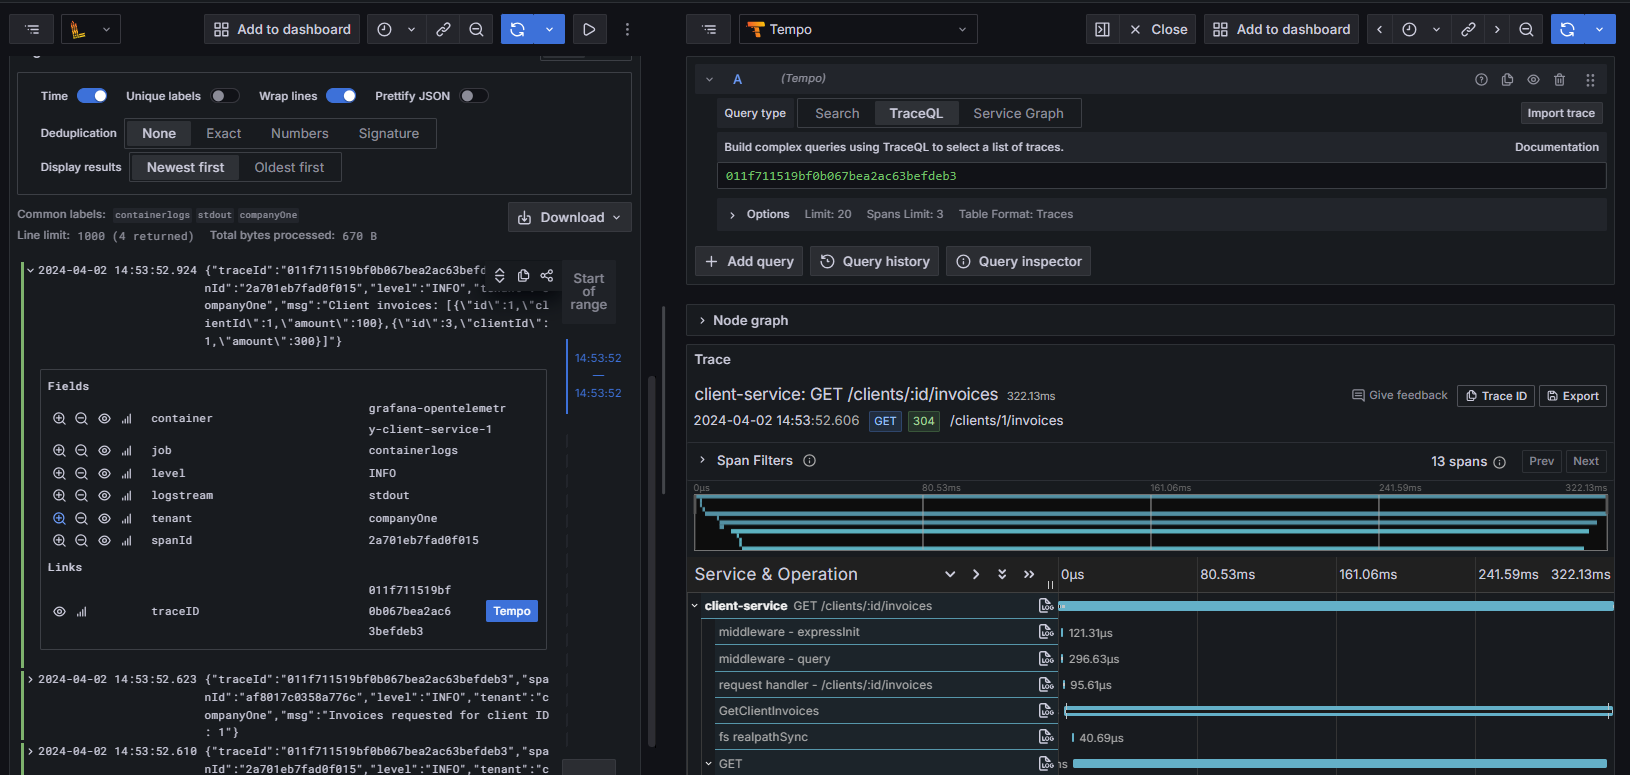Open left pane more options menu
This screenshot has height=775, width=1630.
point(627,29)
